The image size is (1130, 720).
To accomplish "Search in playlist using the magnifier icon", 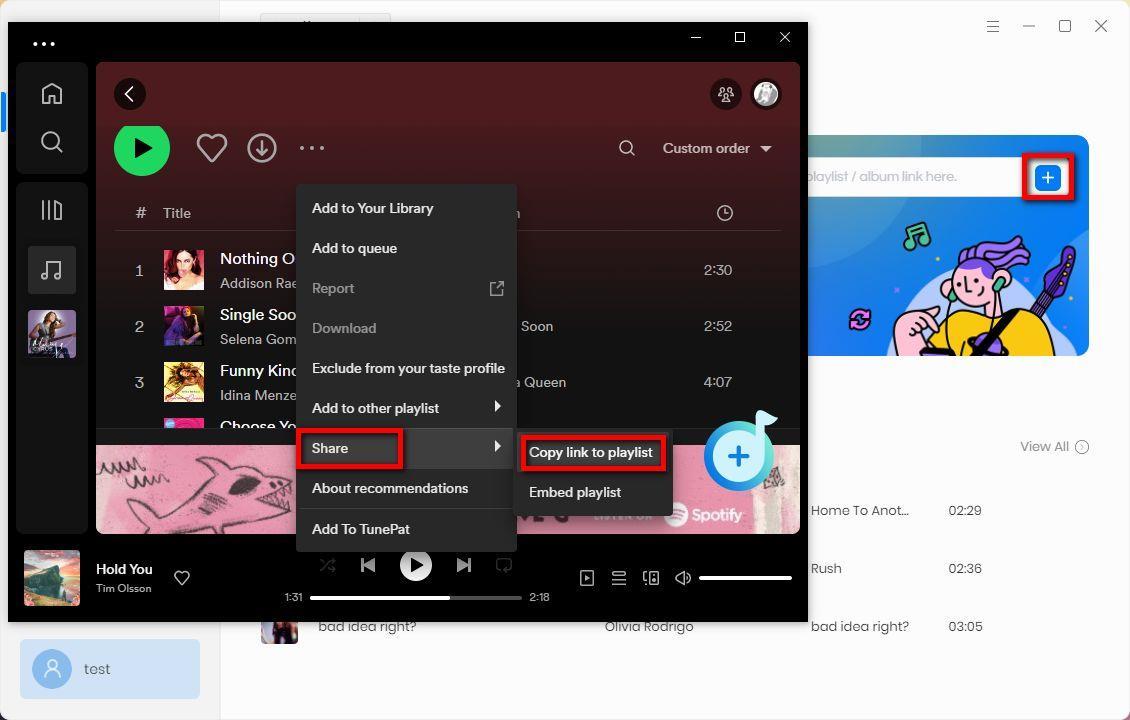I will (x=627, y=148).
